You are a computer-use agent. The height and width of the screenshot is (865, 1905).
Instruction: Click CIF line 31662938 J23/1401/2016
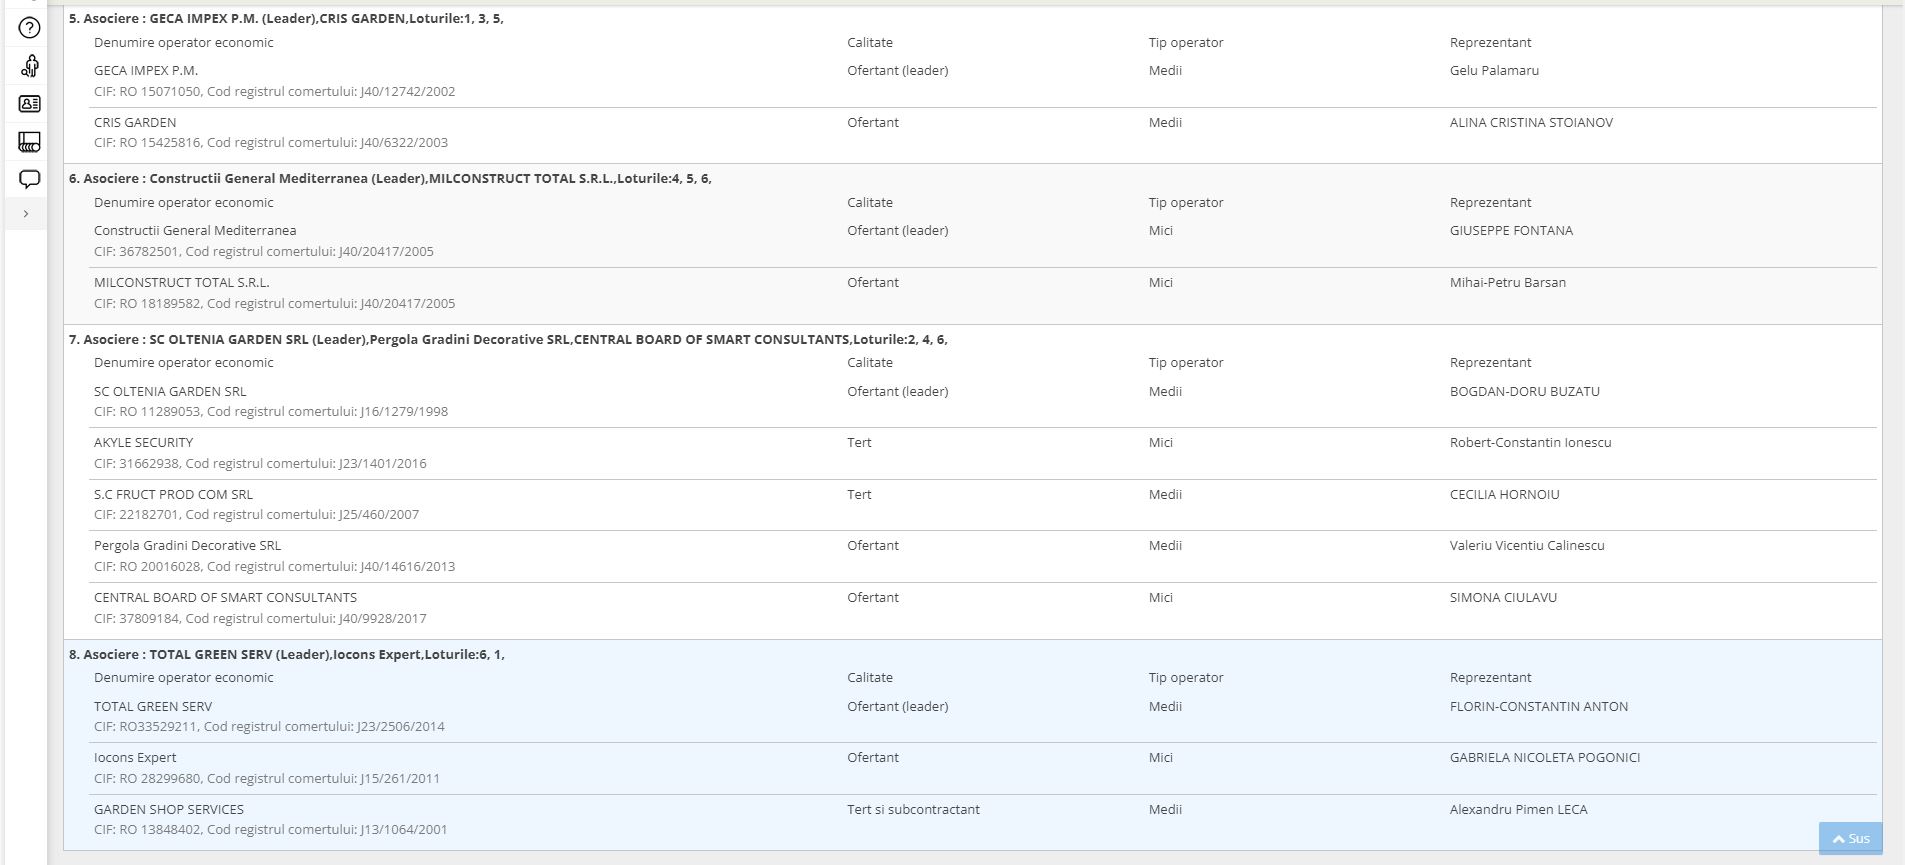tap(260, 463)
